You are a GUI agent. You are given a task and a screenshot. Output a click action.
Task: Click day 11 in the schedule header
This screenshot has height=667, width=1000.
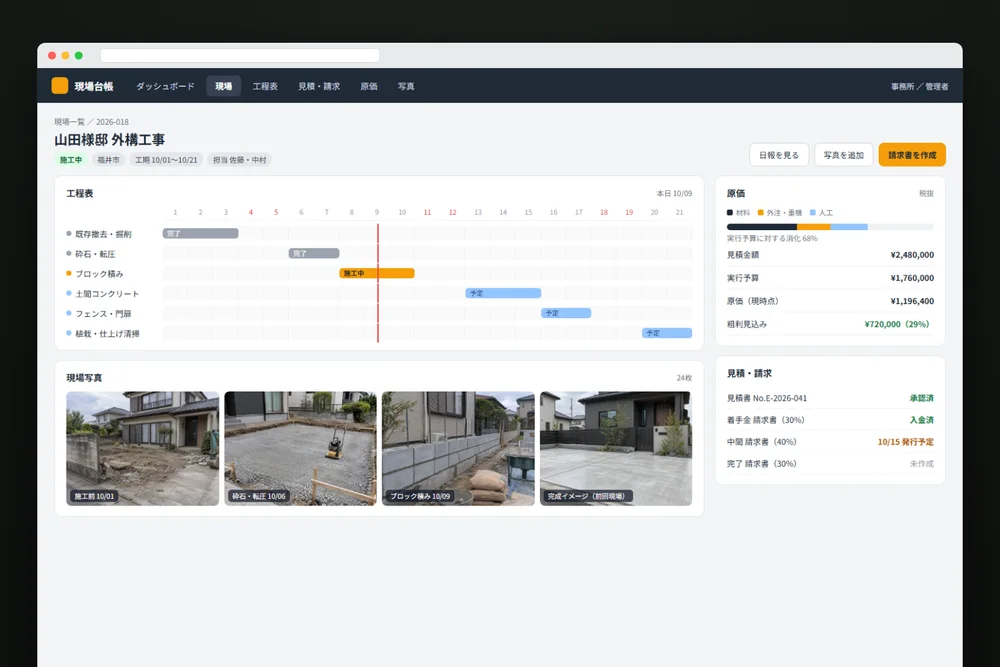pos(427,212)
